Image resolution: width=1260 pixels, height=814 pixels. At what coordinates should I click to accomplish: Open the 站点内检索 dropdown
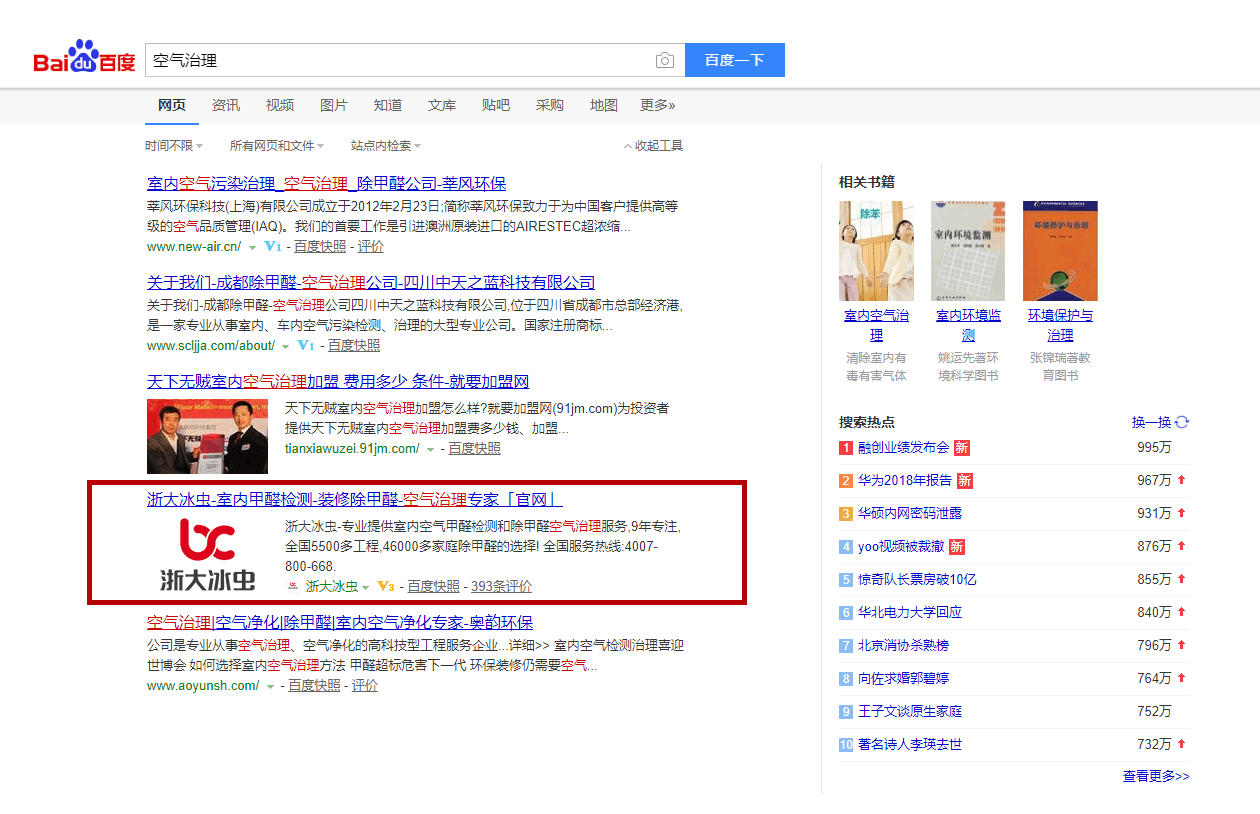(x=386, y=146)
